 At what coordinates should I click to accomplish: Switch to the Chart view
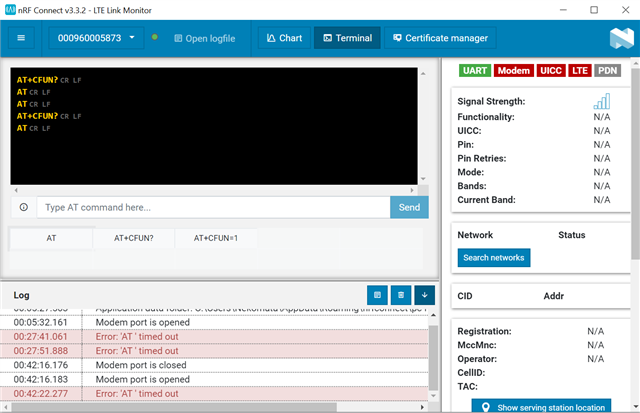point(283,39)
